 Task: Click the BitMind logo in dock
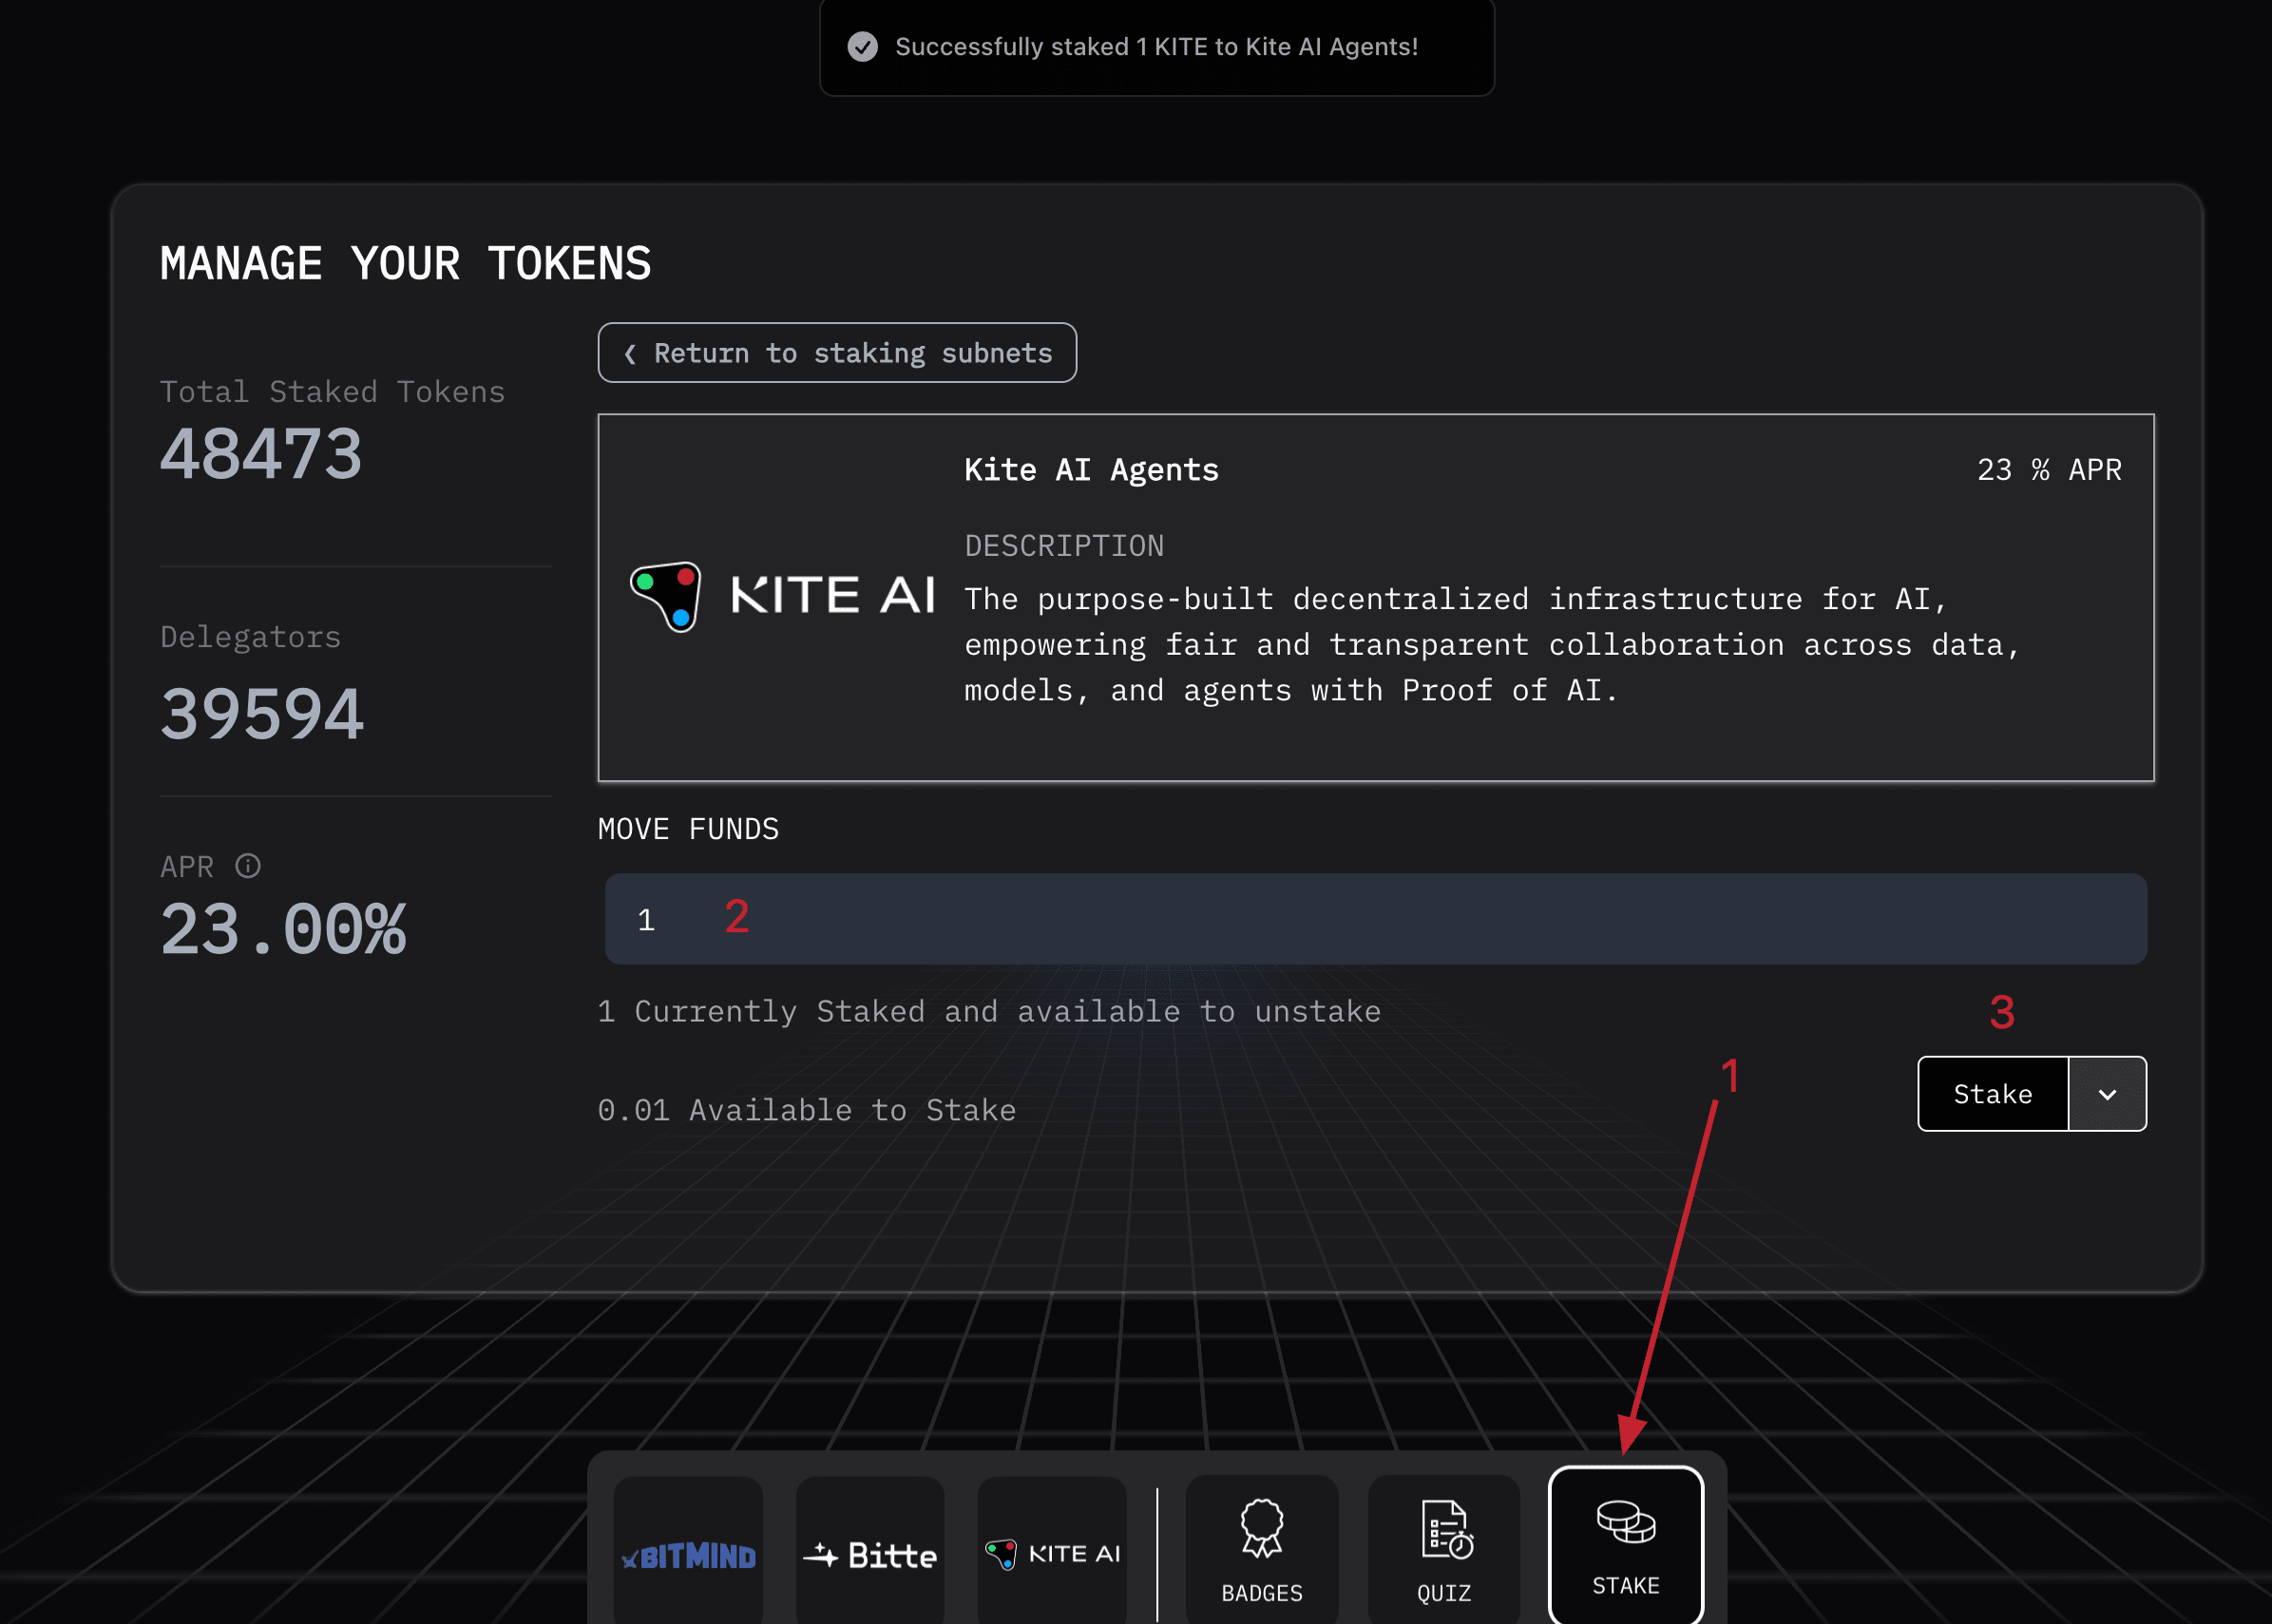[688, 1555]
